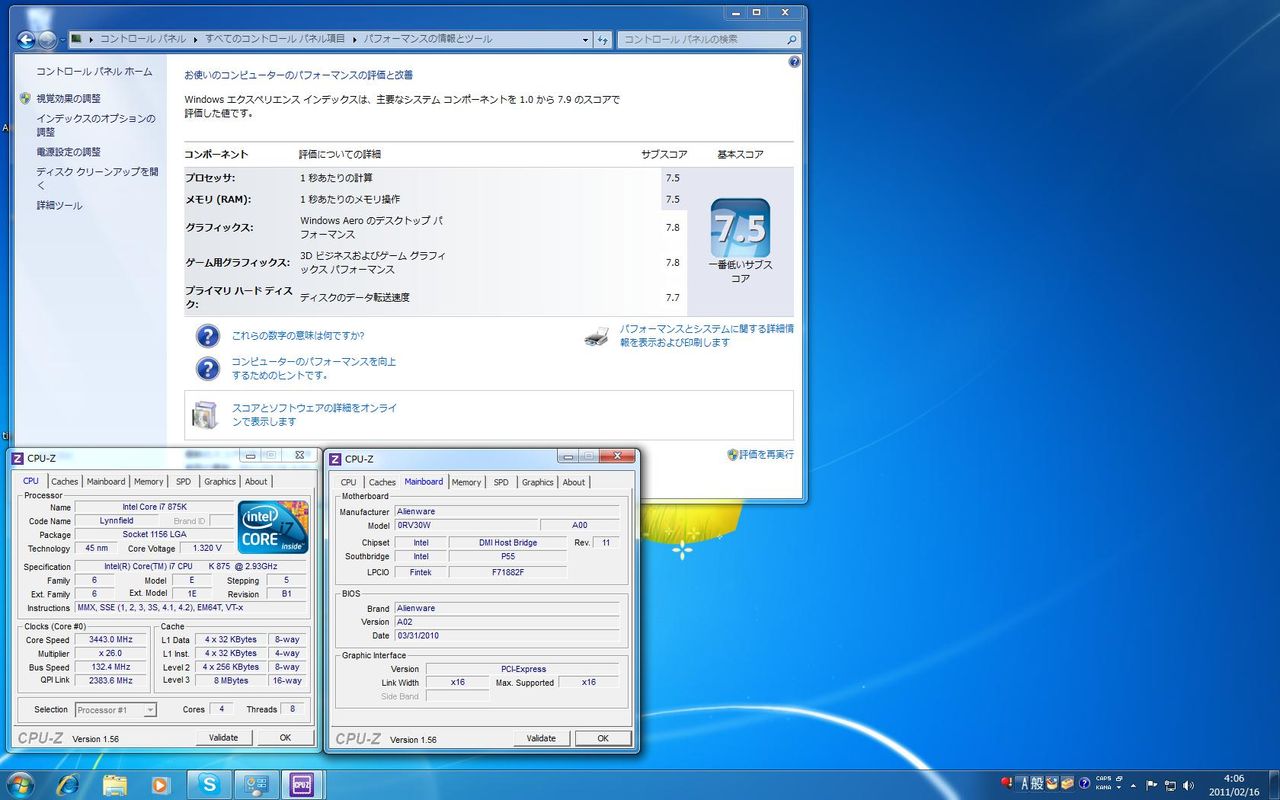Open 詳細ツール link
The height and width of the screenshot is (800, 1280).
tap(60, 205)
